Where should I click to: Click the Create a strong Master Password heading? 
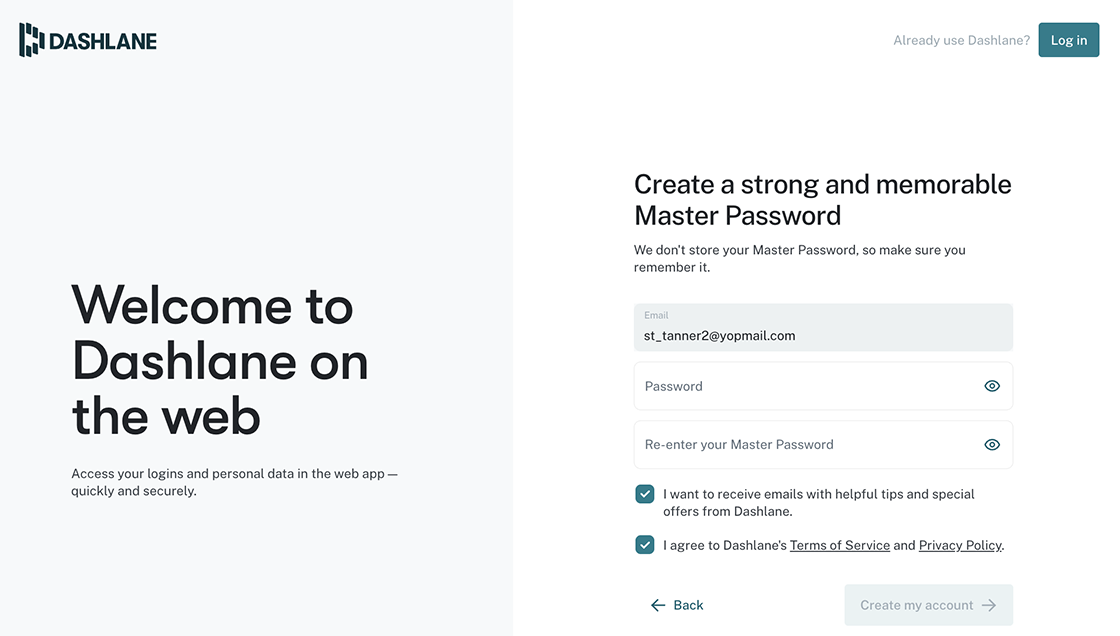tap(823, 200)
